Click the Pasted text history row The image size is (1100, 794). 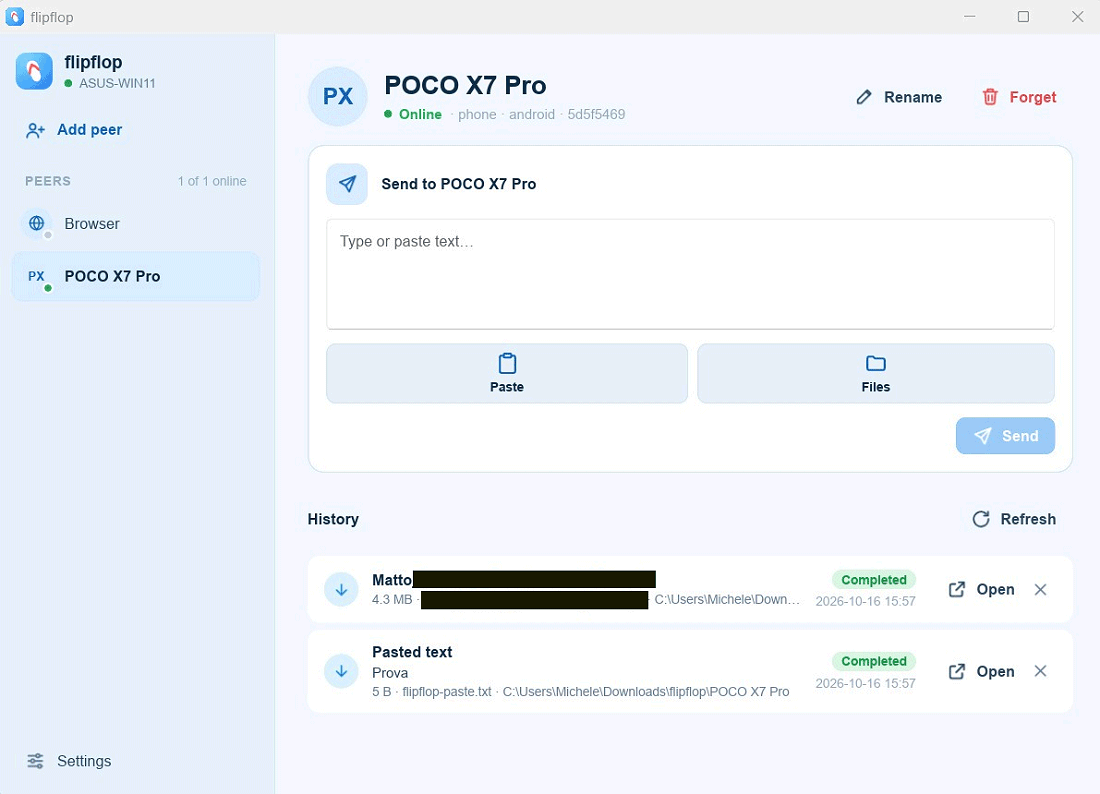[690, 671]
